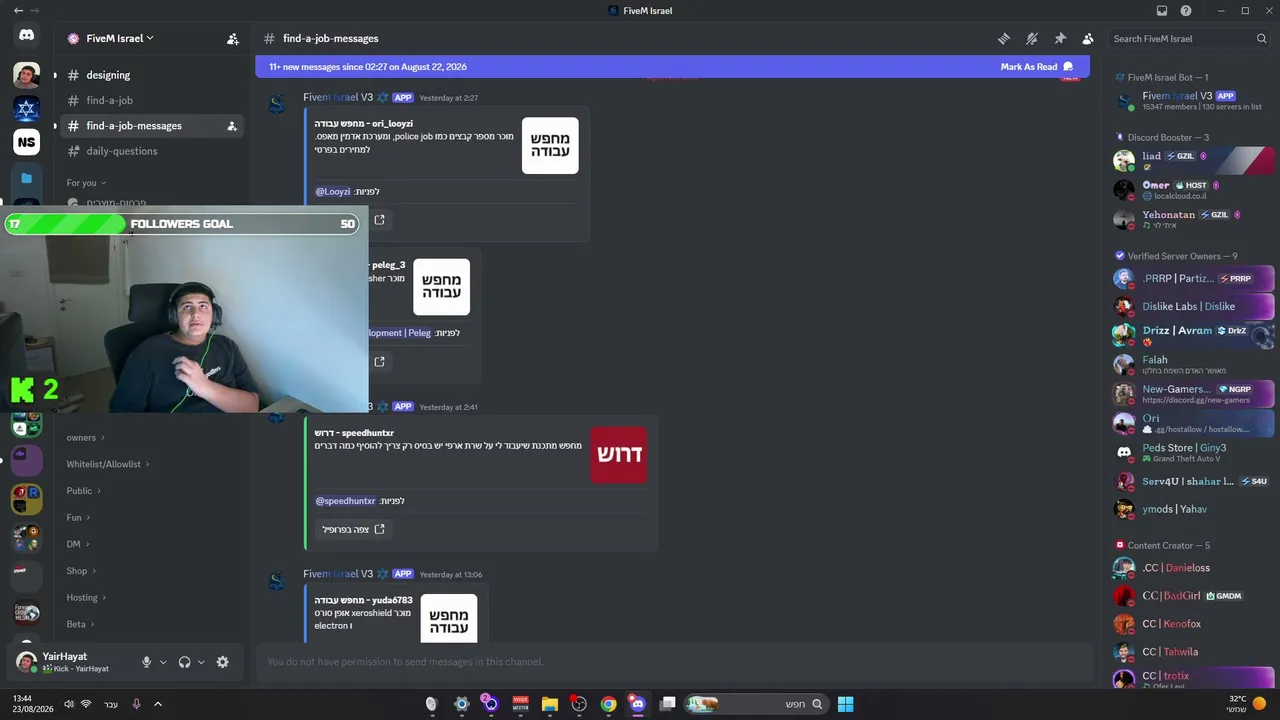Open Google Chrome from the taskbar
The height and width of the screenshot is (720, 1280).
click(x=608, y=704)
